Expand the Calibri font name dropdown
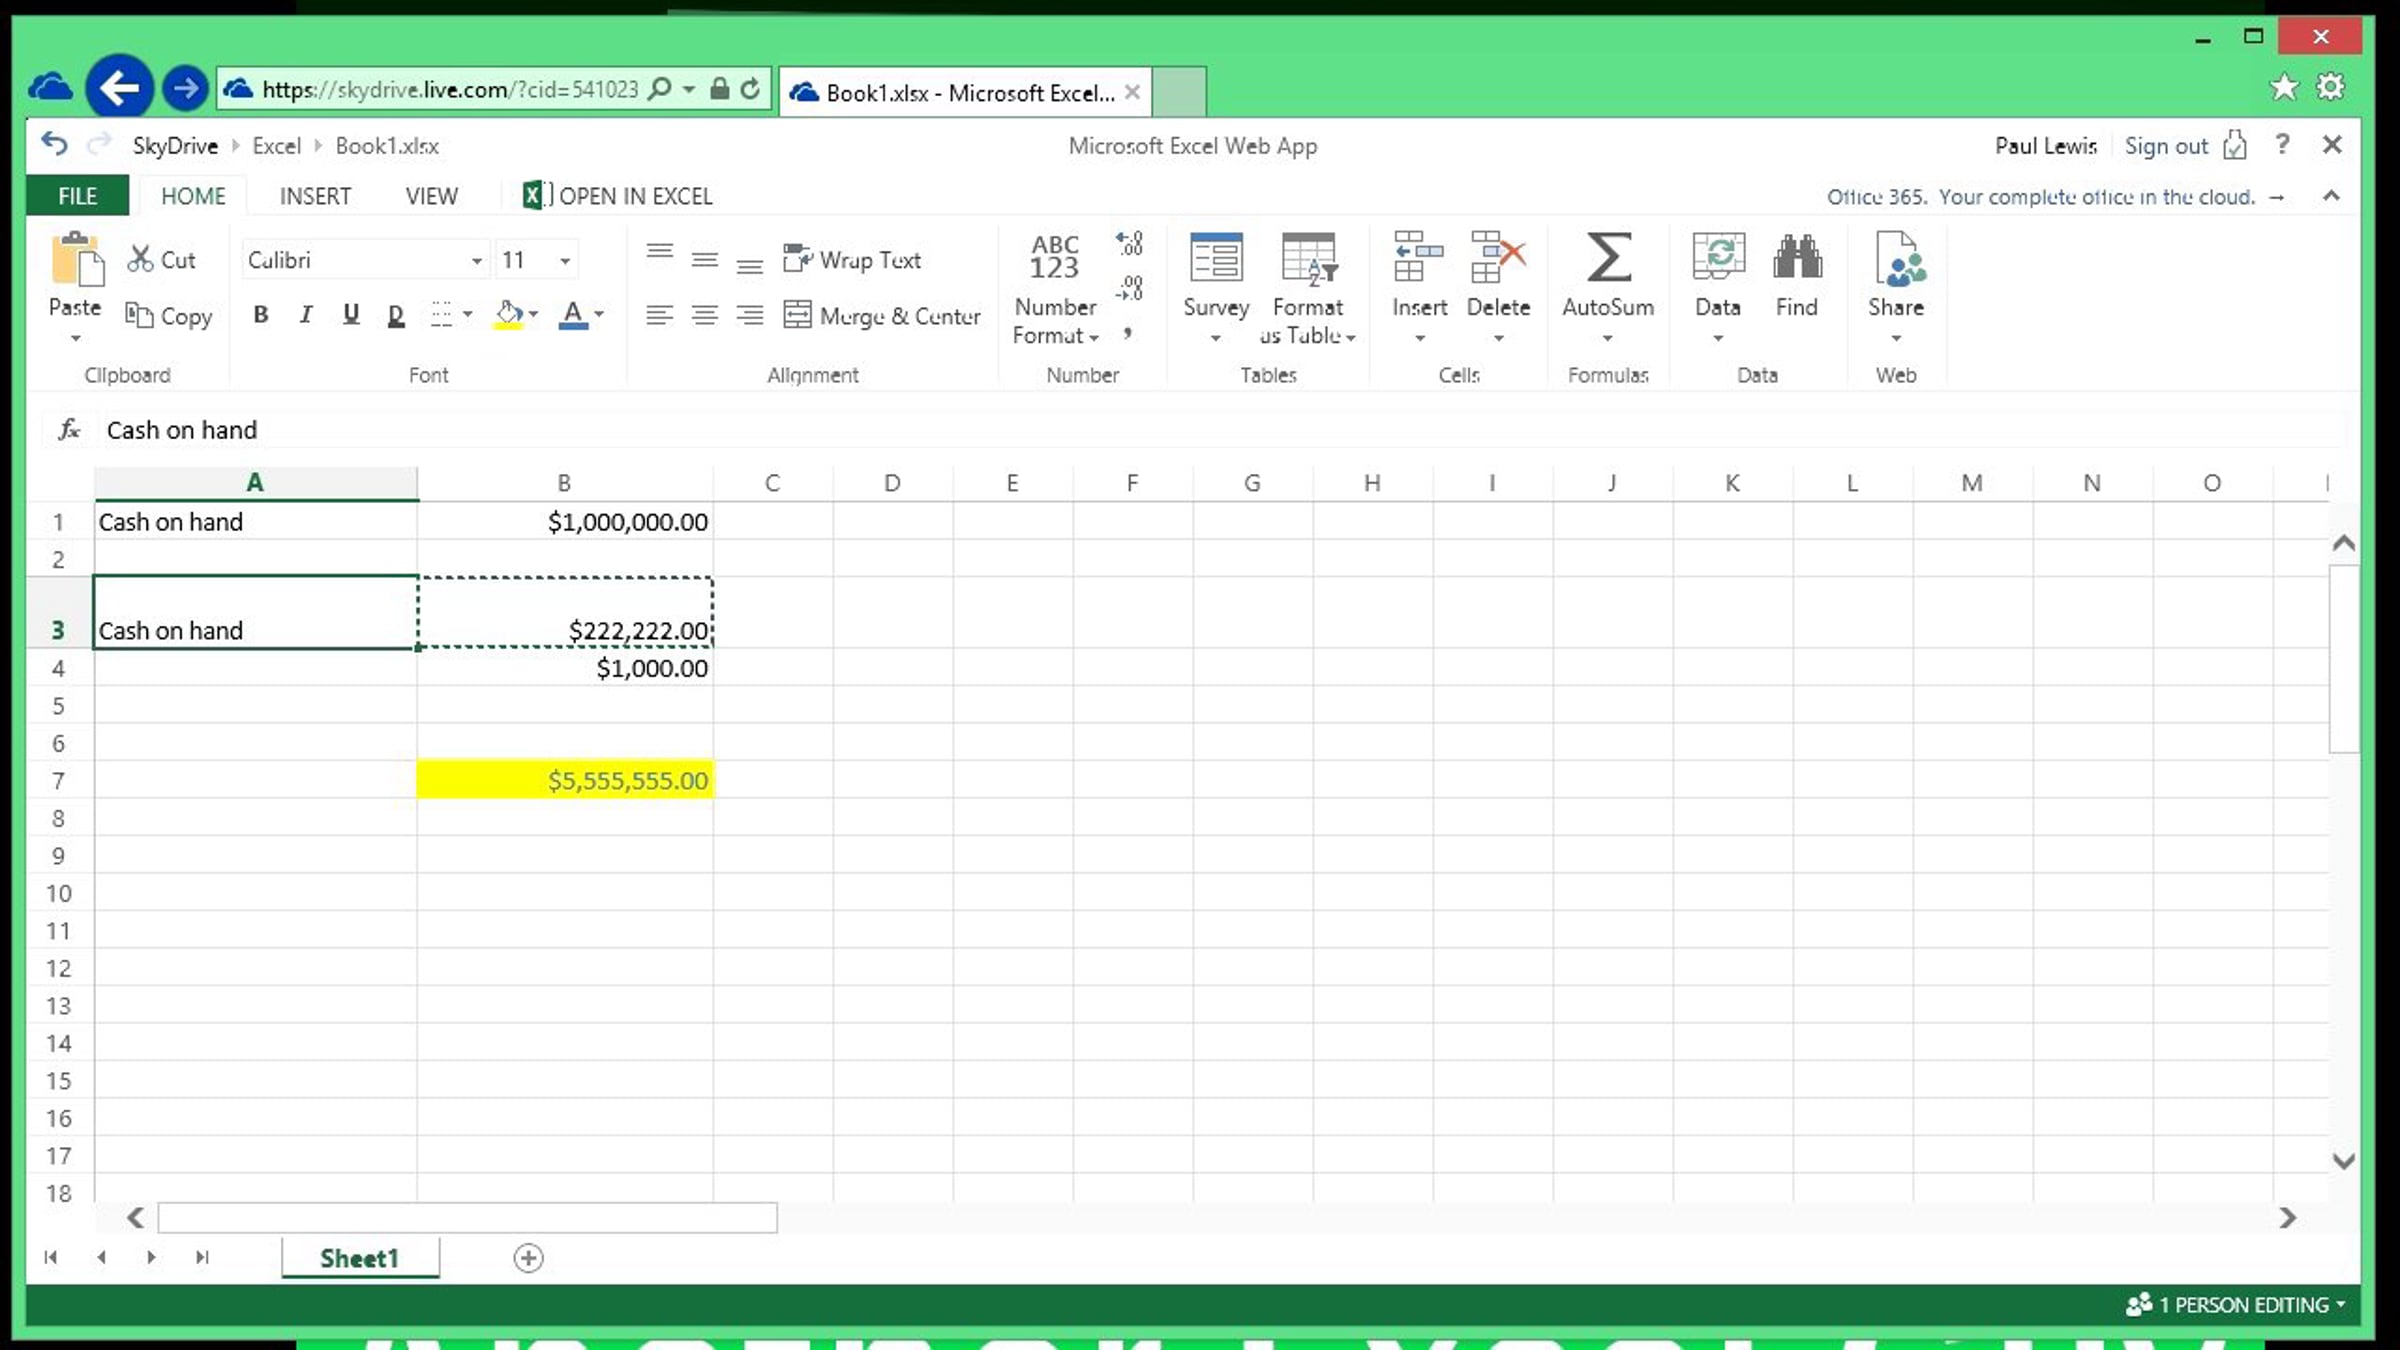Image resolution: width=2400 pixels, height=1350 pixels. [477, 261]
